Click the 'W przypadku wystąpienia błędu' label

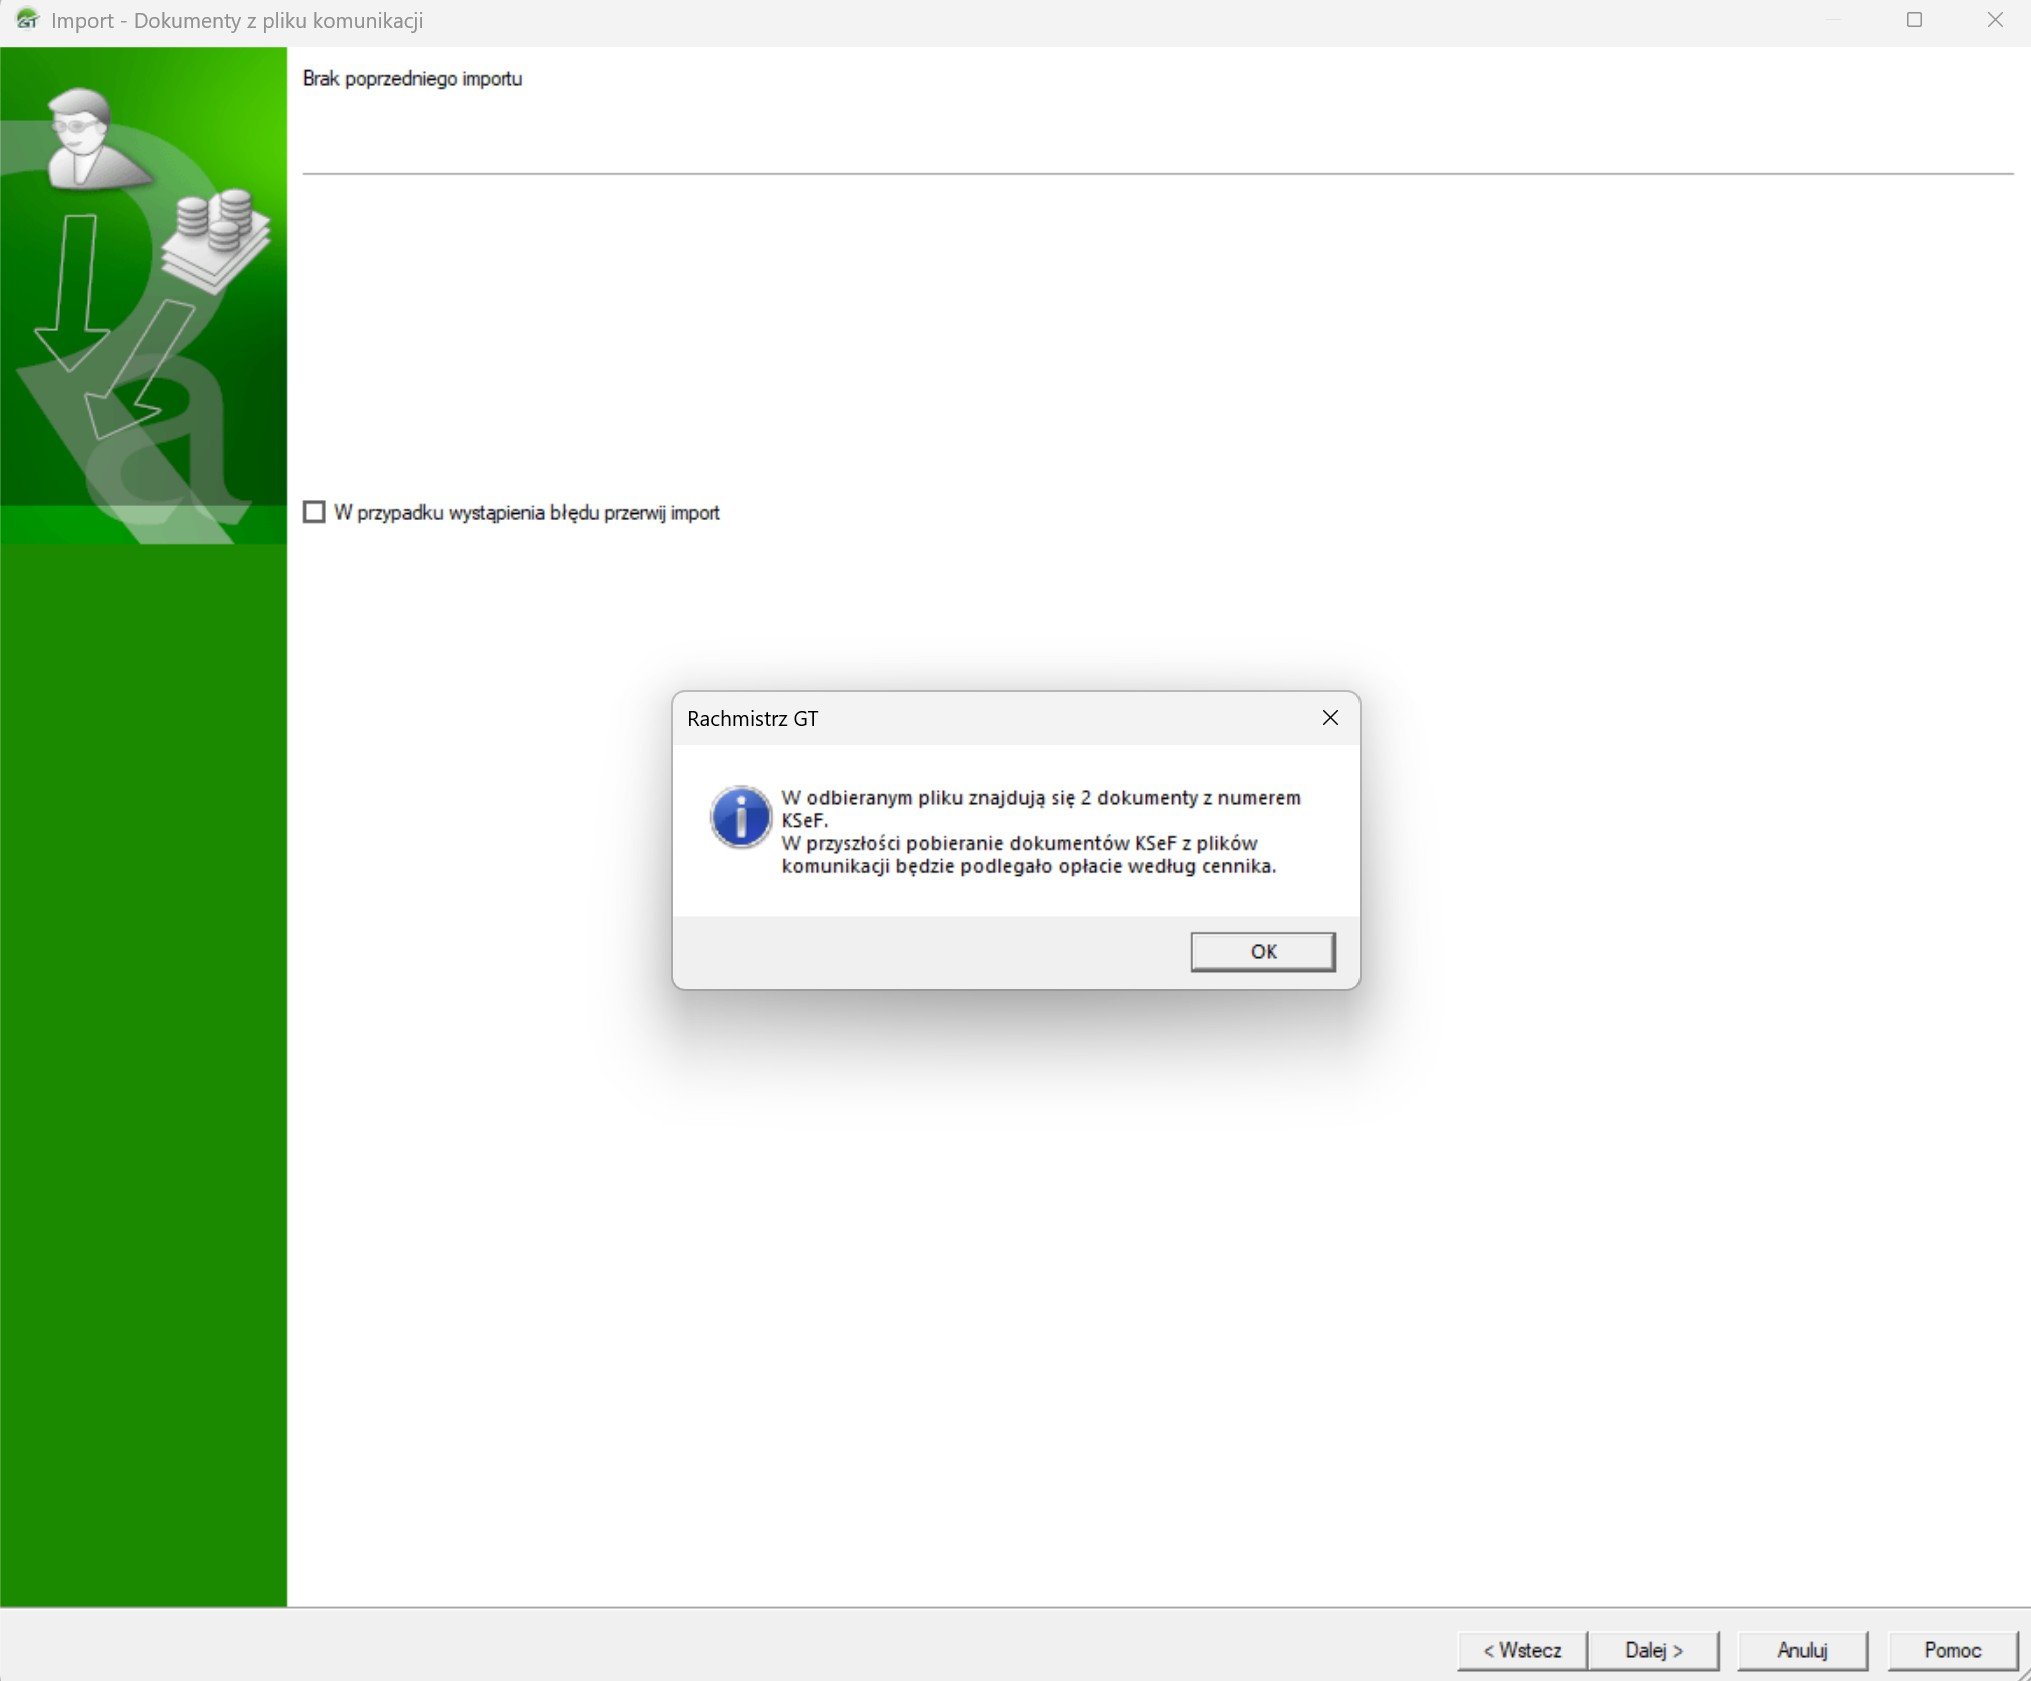(527, 513)
